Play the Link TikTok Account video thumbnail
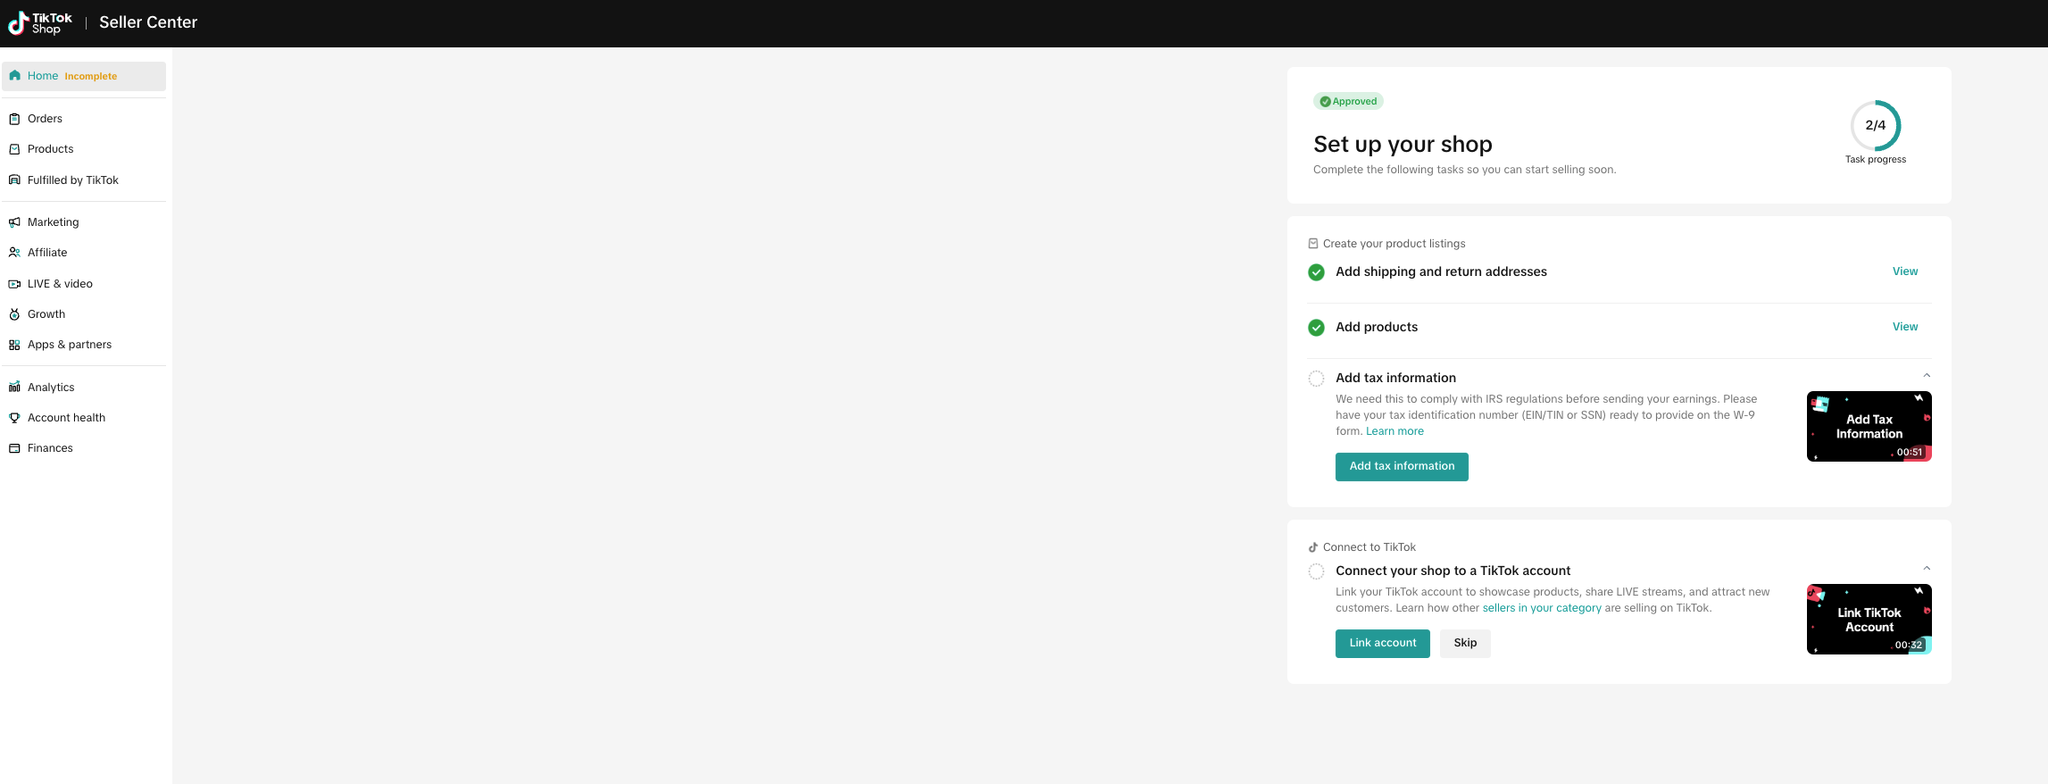Screen dimensions: 2048x784 pos(1869,620)
